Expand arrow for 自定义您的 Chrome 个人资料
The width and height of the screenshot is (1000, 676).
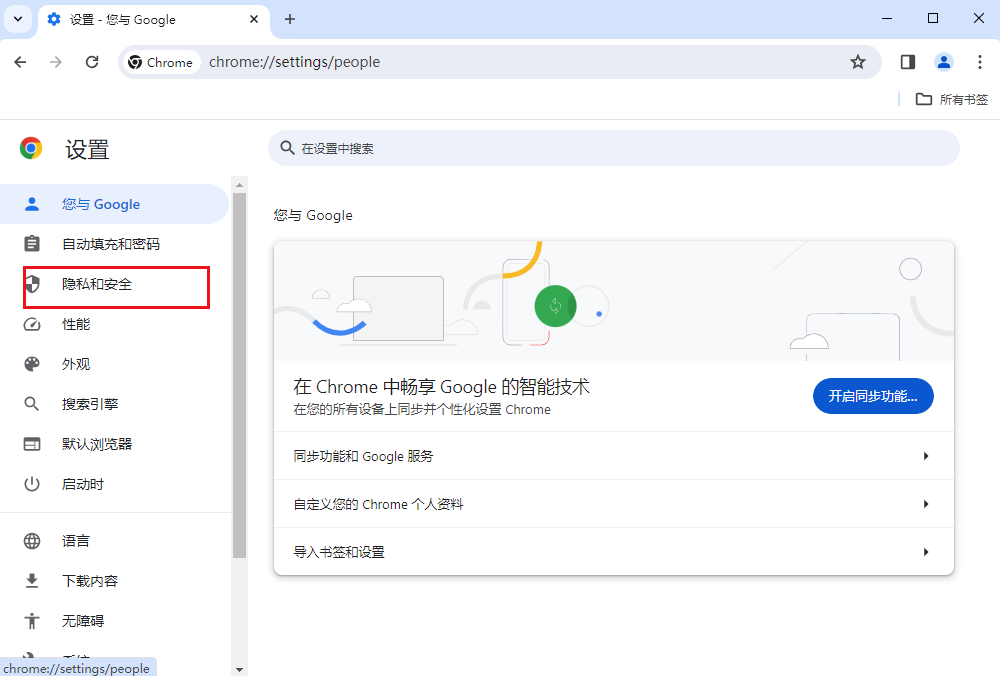[925, 504]
